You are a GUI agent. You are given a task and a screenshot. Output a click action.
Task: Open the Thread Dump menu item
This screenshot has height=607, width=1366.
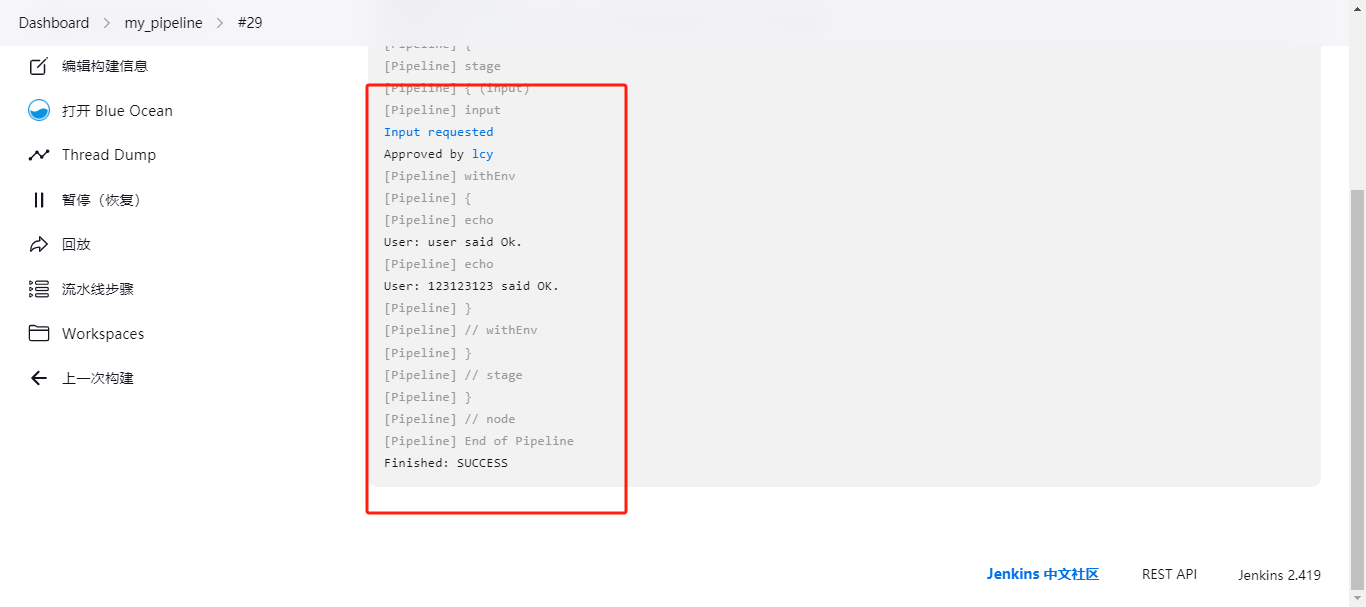(x=108, y=155)
